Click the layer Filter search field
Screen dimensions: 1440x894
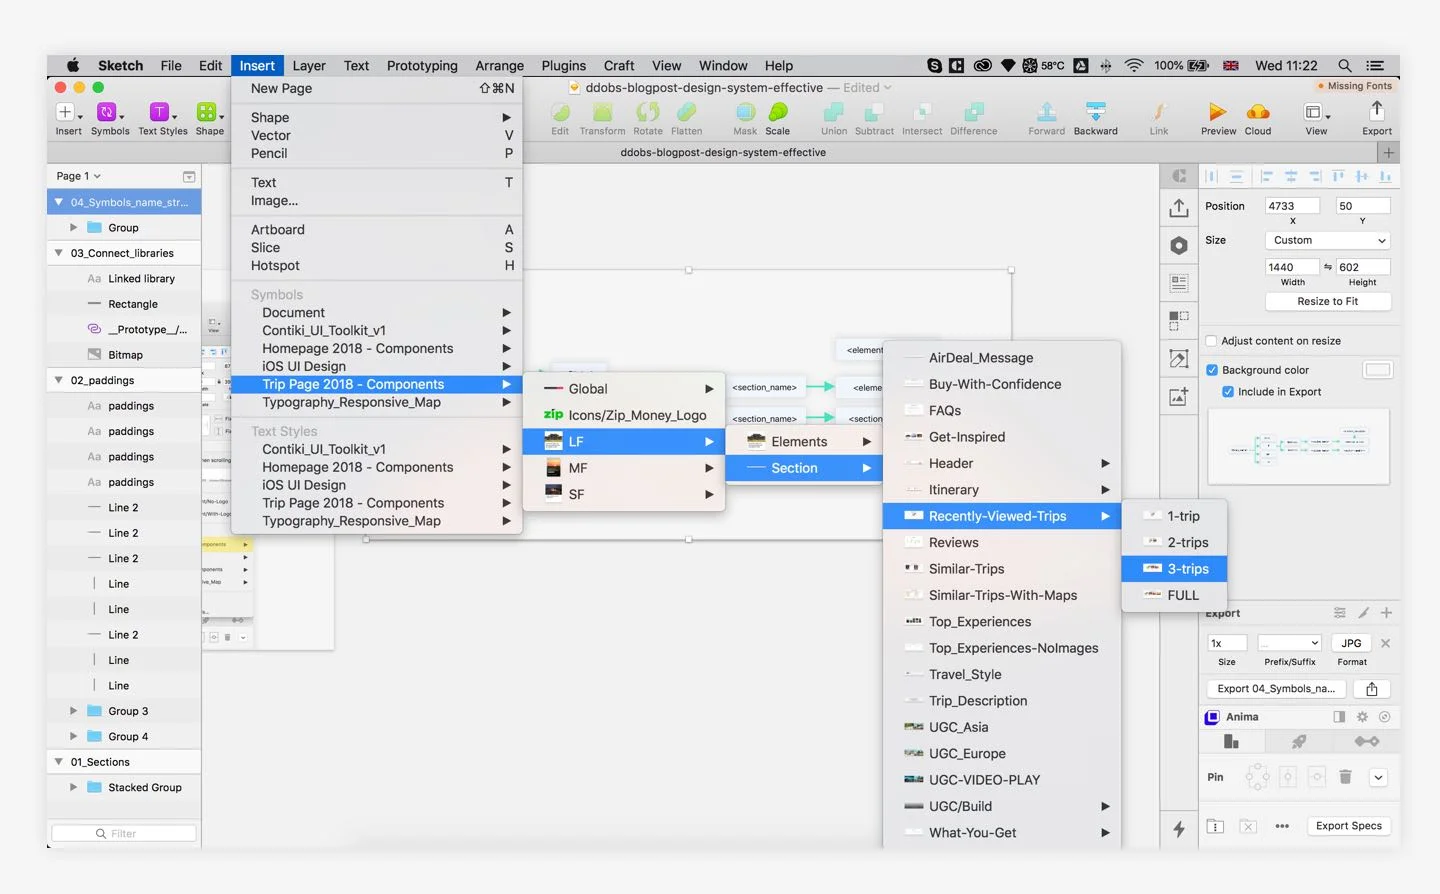(x=124, y=833)
